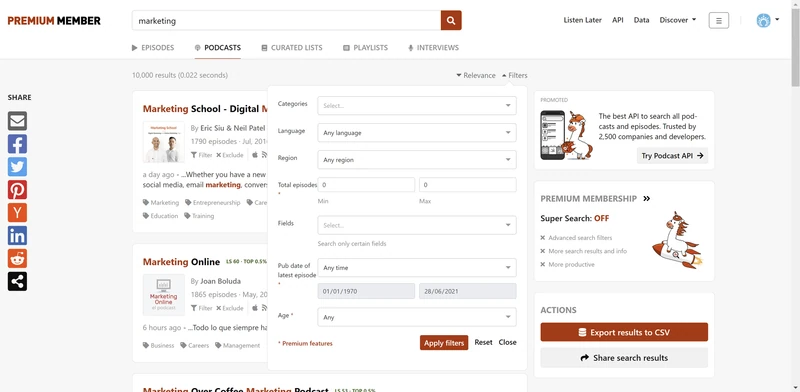The image size is (800, 392).
Task: Switch to the Playlists tab
Action: [x=365, y=47]
